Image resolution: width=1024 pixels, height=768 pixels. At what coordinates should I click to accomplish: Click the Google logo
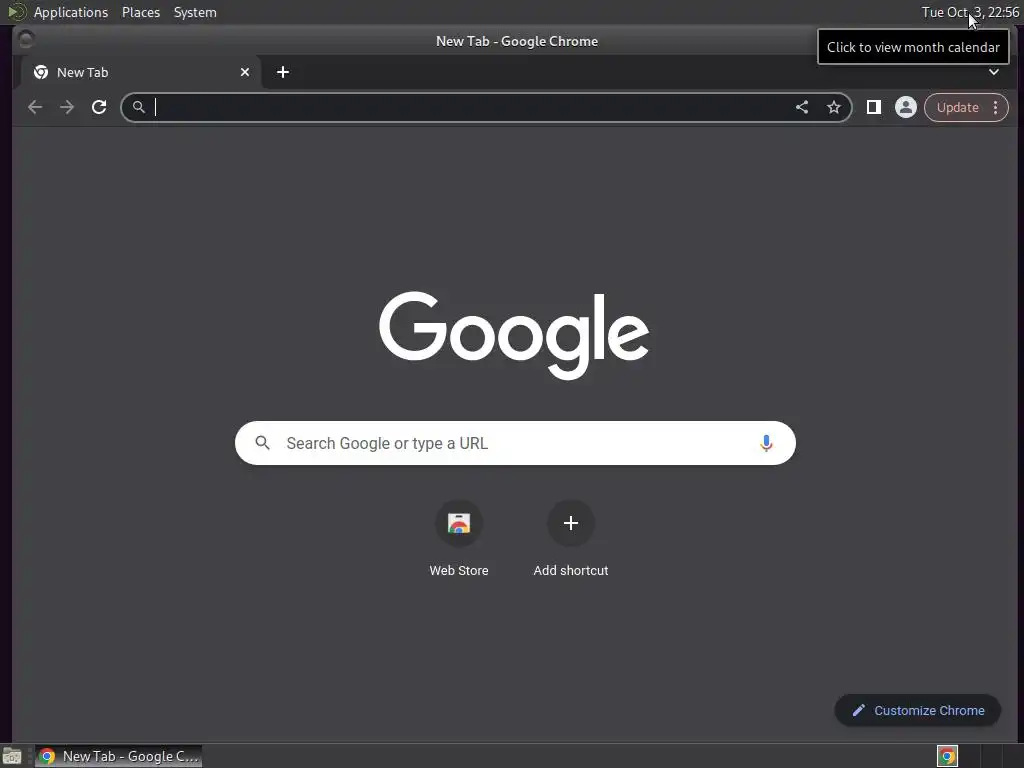pos(514,335)
